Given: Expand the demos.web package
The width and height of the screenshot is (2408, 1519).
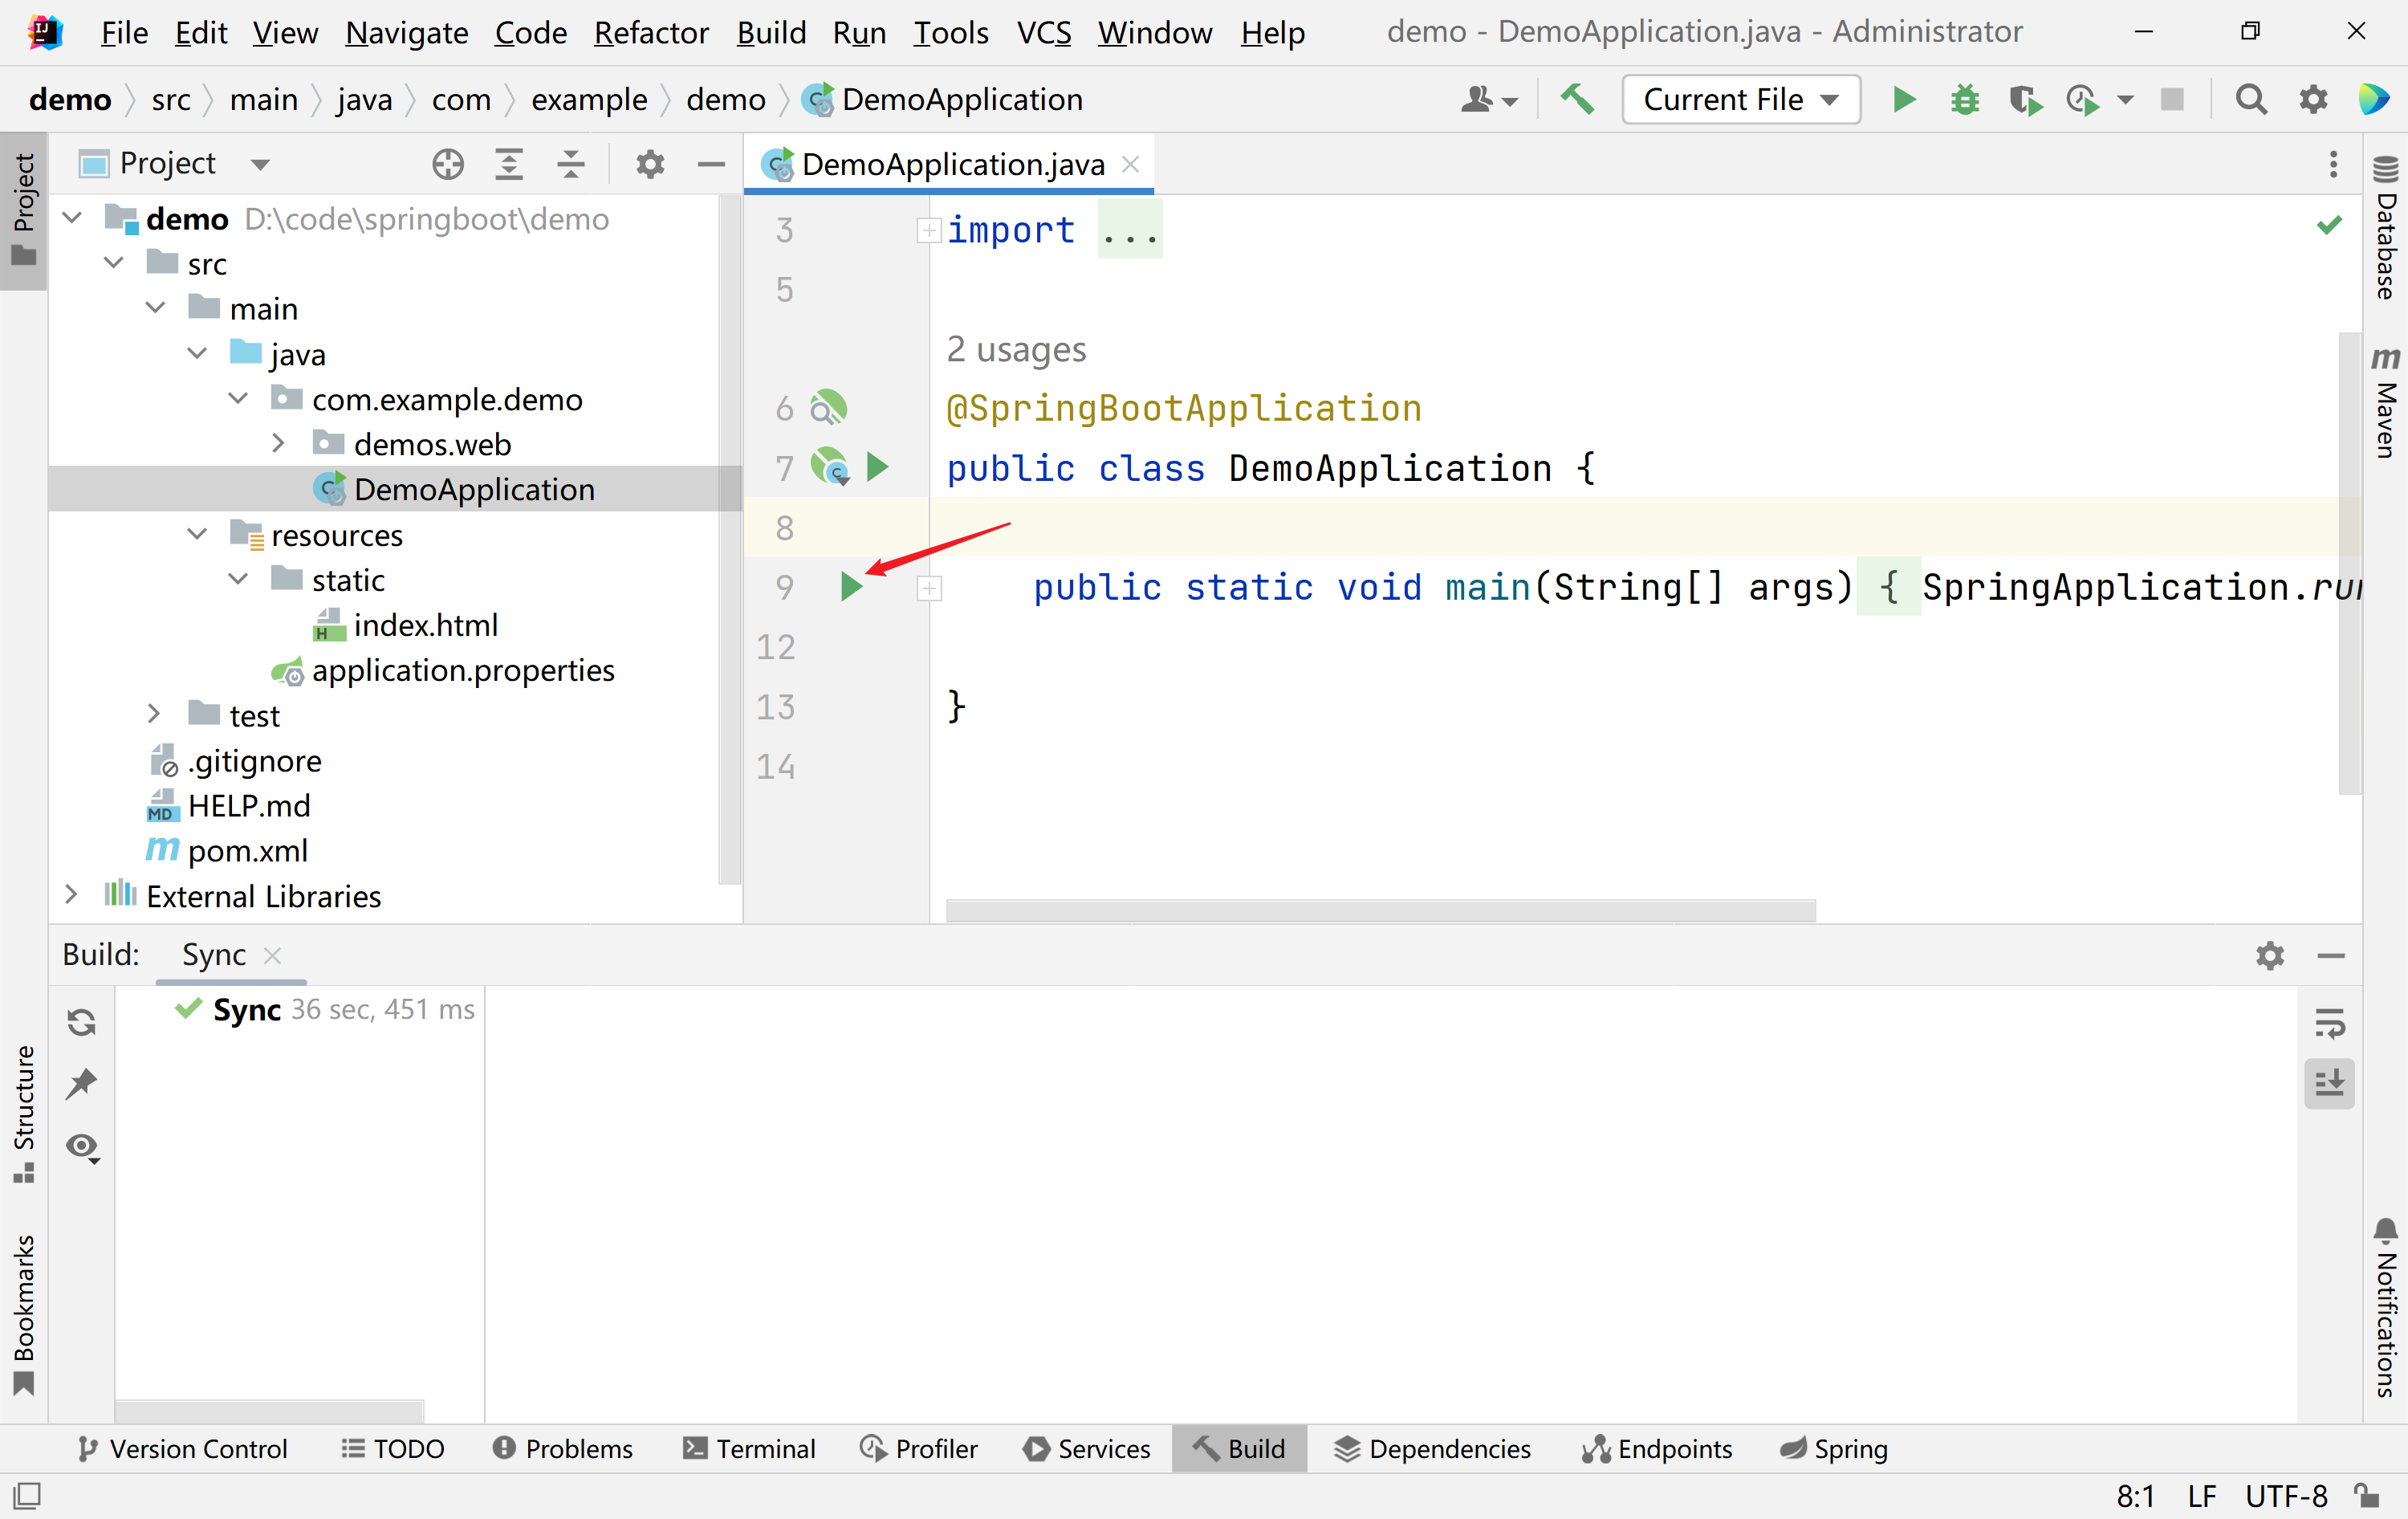Looking at the screenshot, I should [x=279, y=443].
